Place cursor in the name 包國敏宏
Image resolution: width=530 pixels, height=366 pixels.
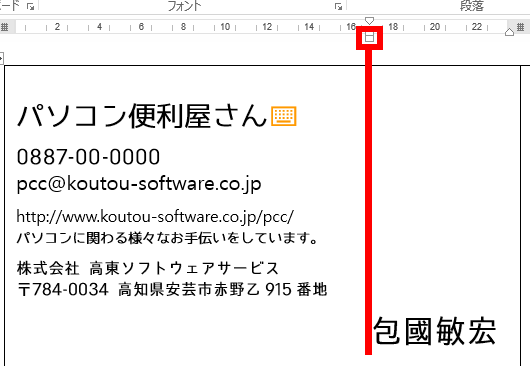coord(435,331)
